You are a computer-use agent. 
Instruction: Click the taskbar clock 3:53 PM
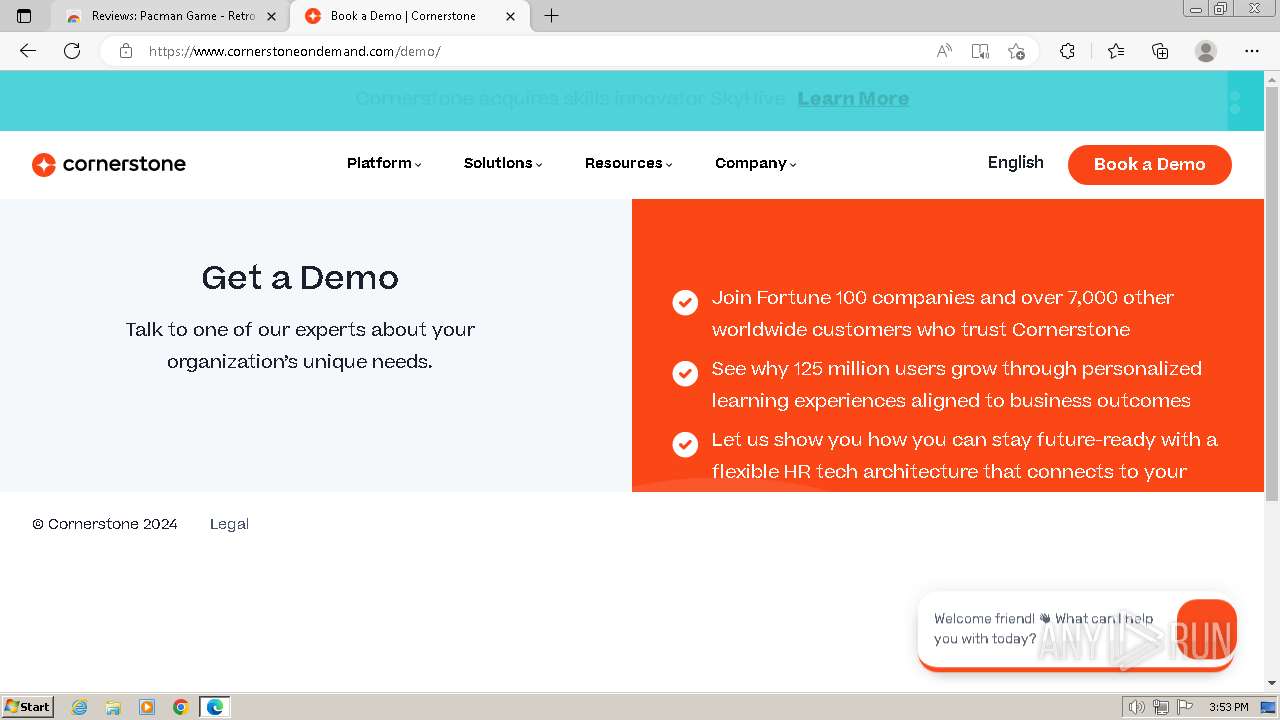(1228, 707)
